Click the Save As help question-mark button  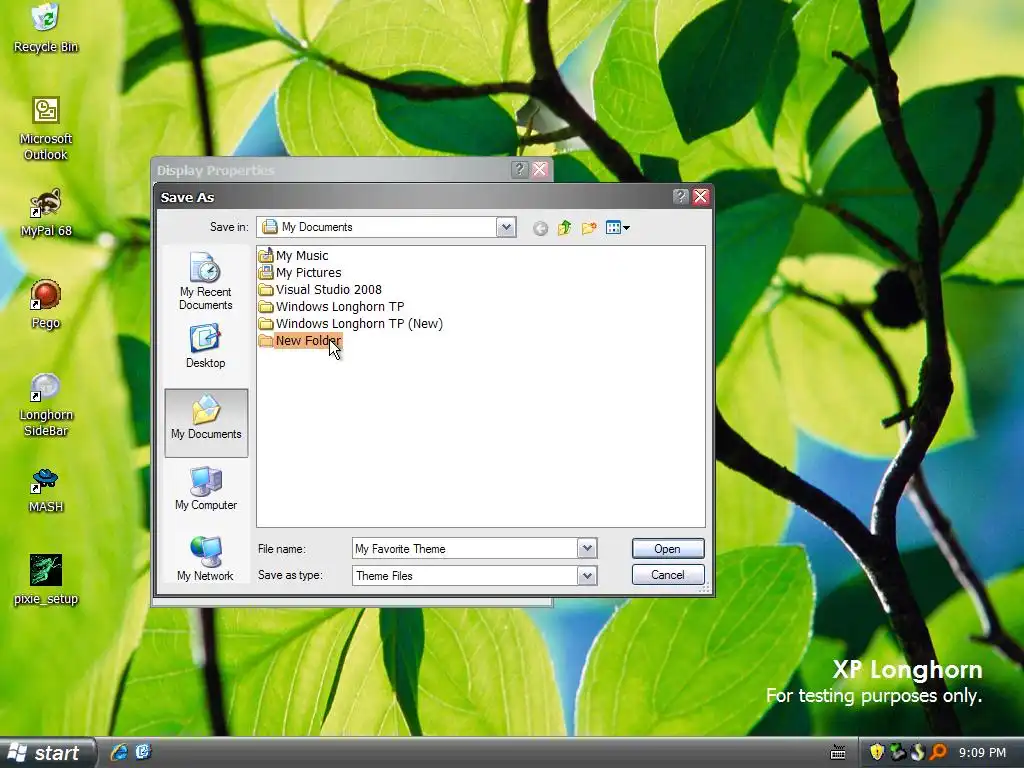pyautogui.click(x=680, y=197)
